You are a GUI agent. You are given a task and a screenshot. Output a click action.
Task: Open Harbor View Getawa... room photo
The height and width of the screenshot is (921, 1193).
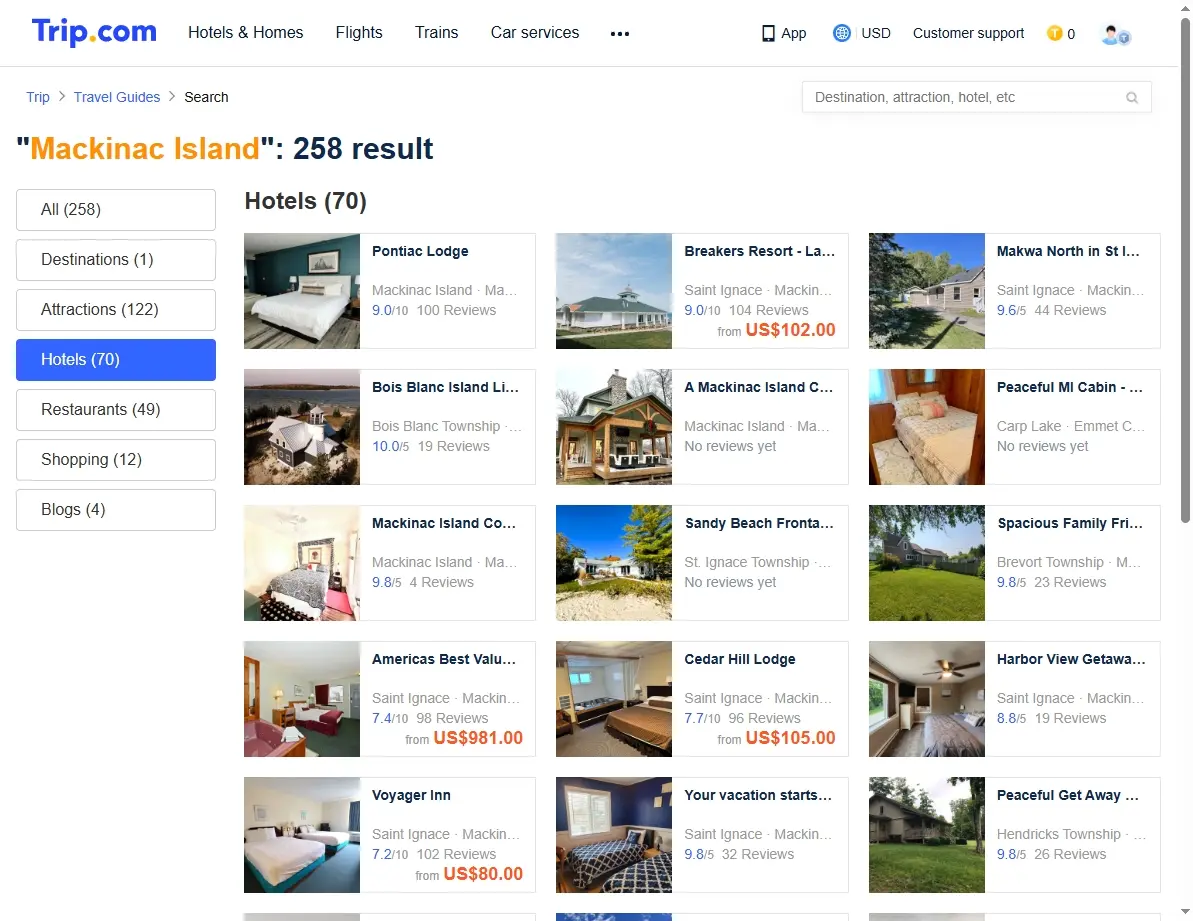(x=927, y=700)
